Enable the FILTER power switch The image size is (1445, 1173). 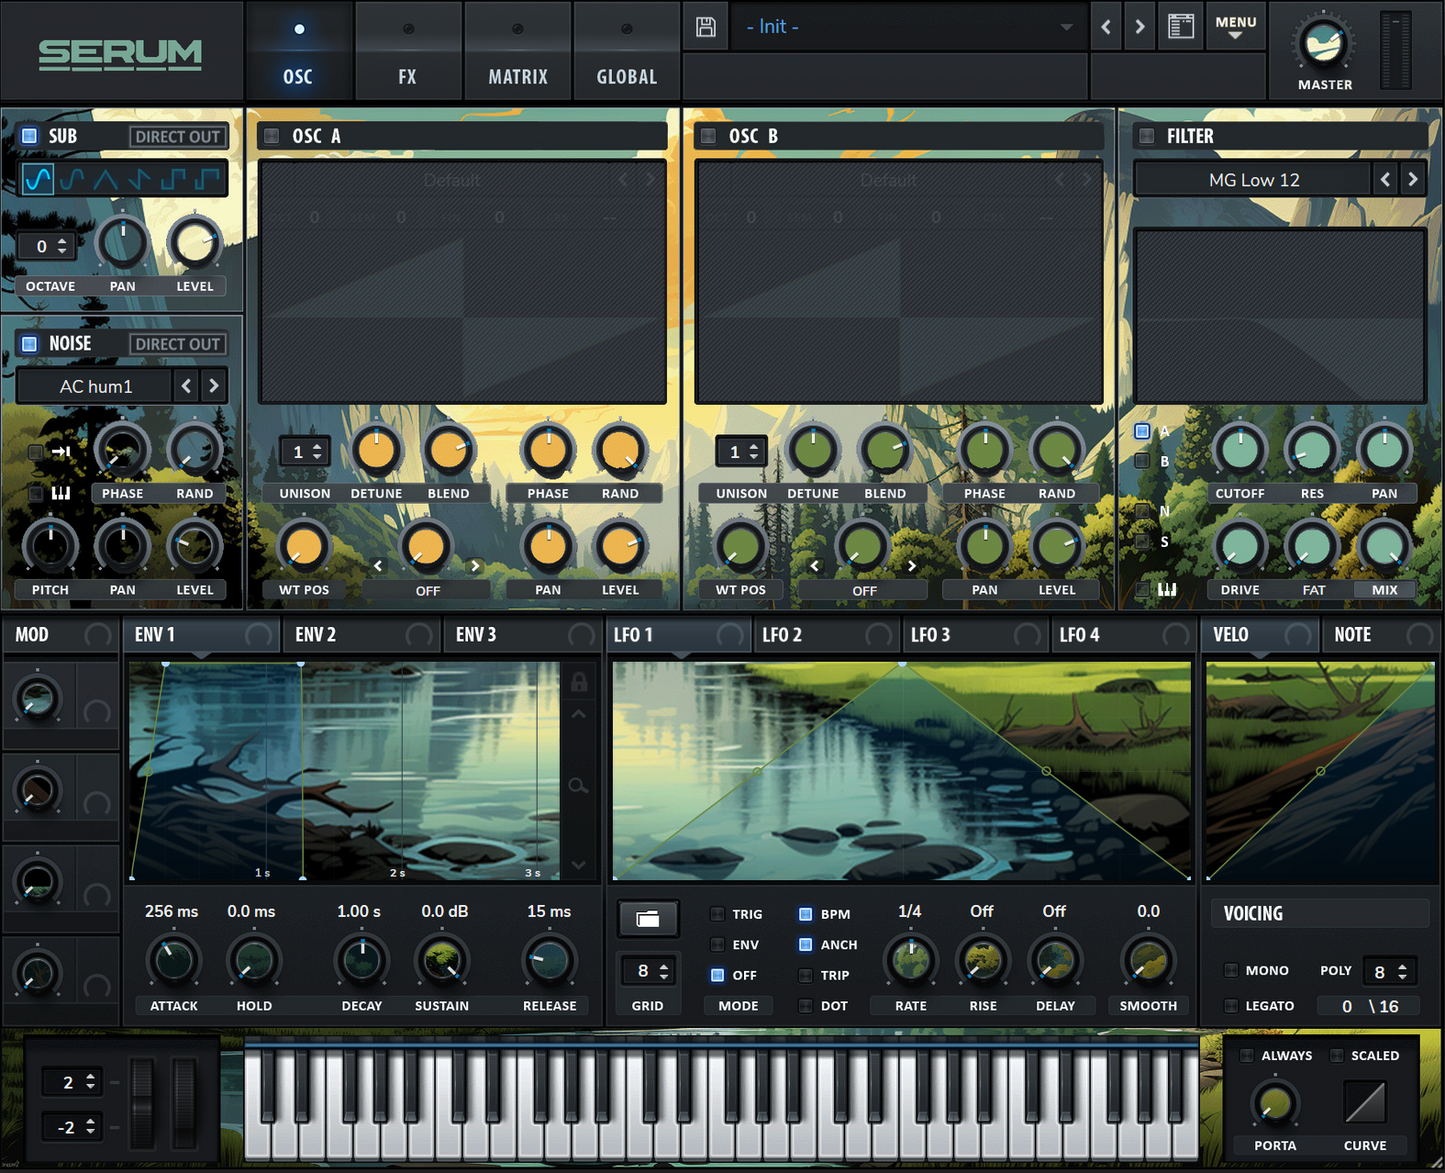[x=1147, y=136]
